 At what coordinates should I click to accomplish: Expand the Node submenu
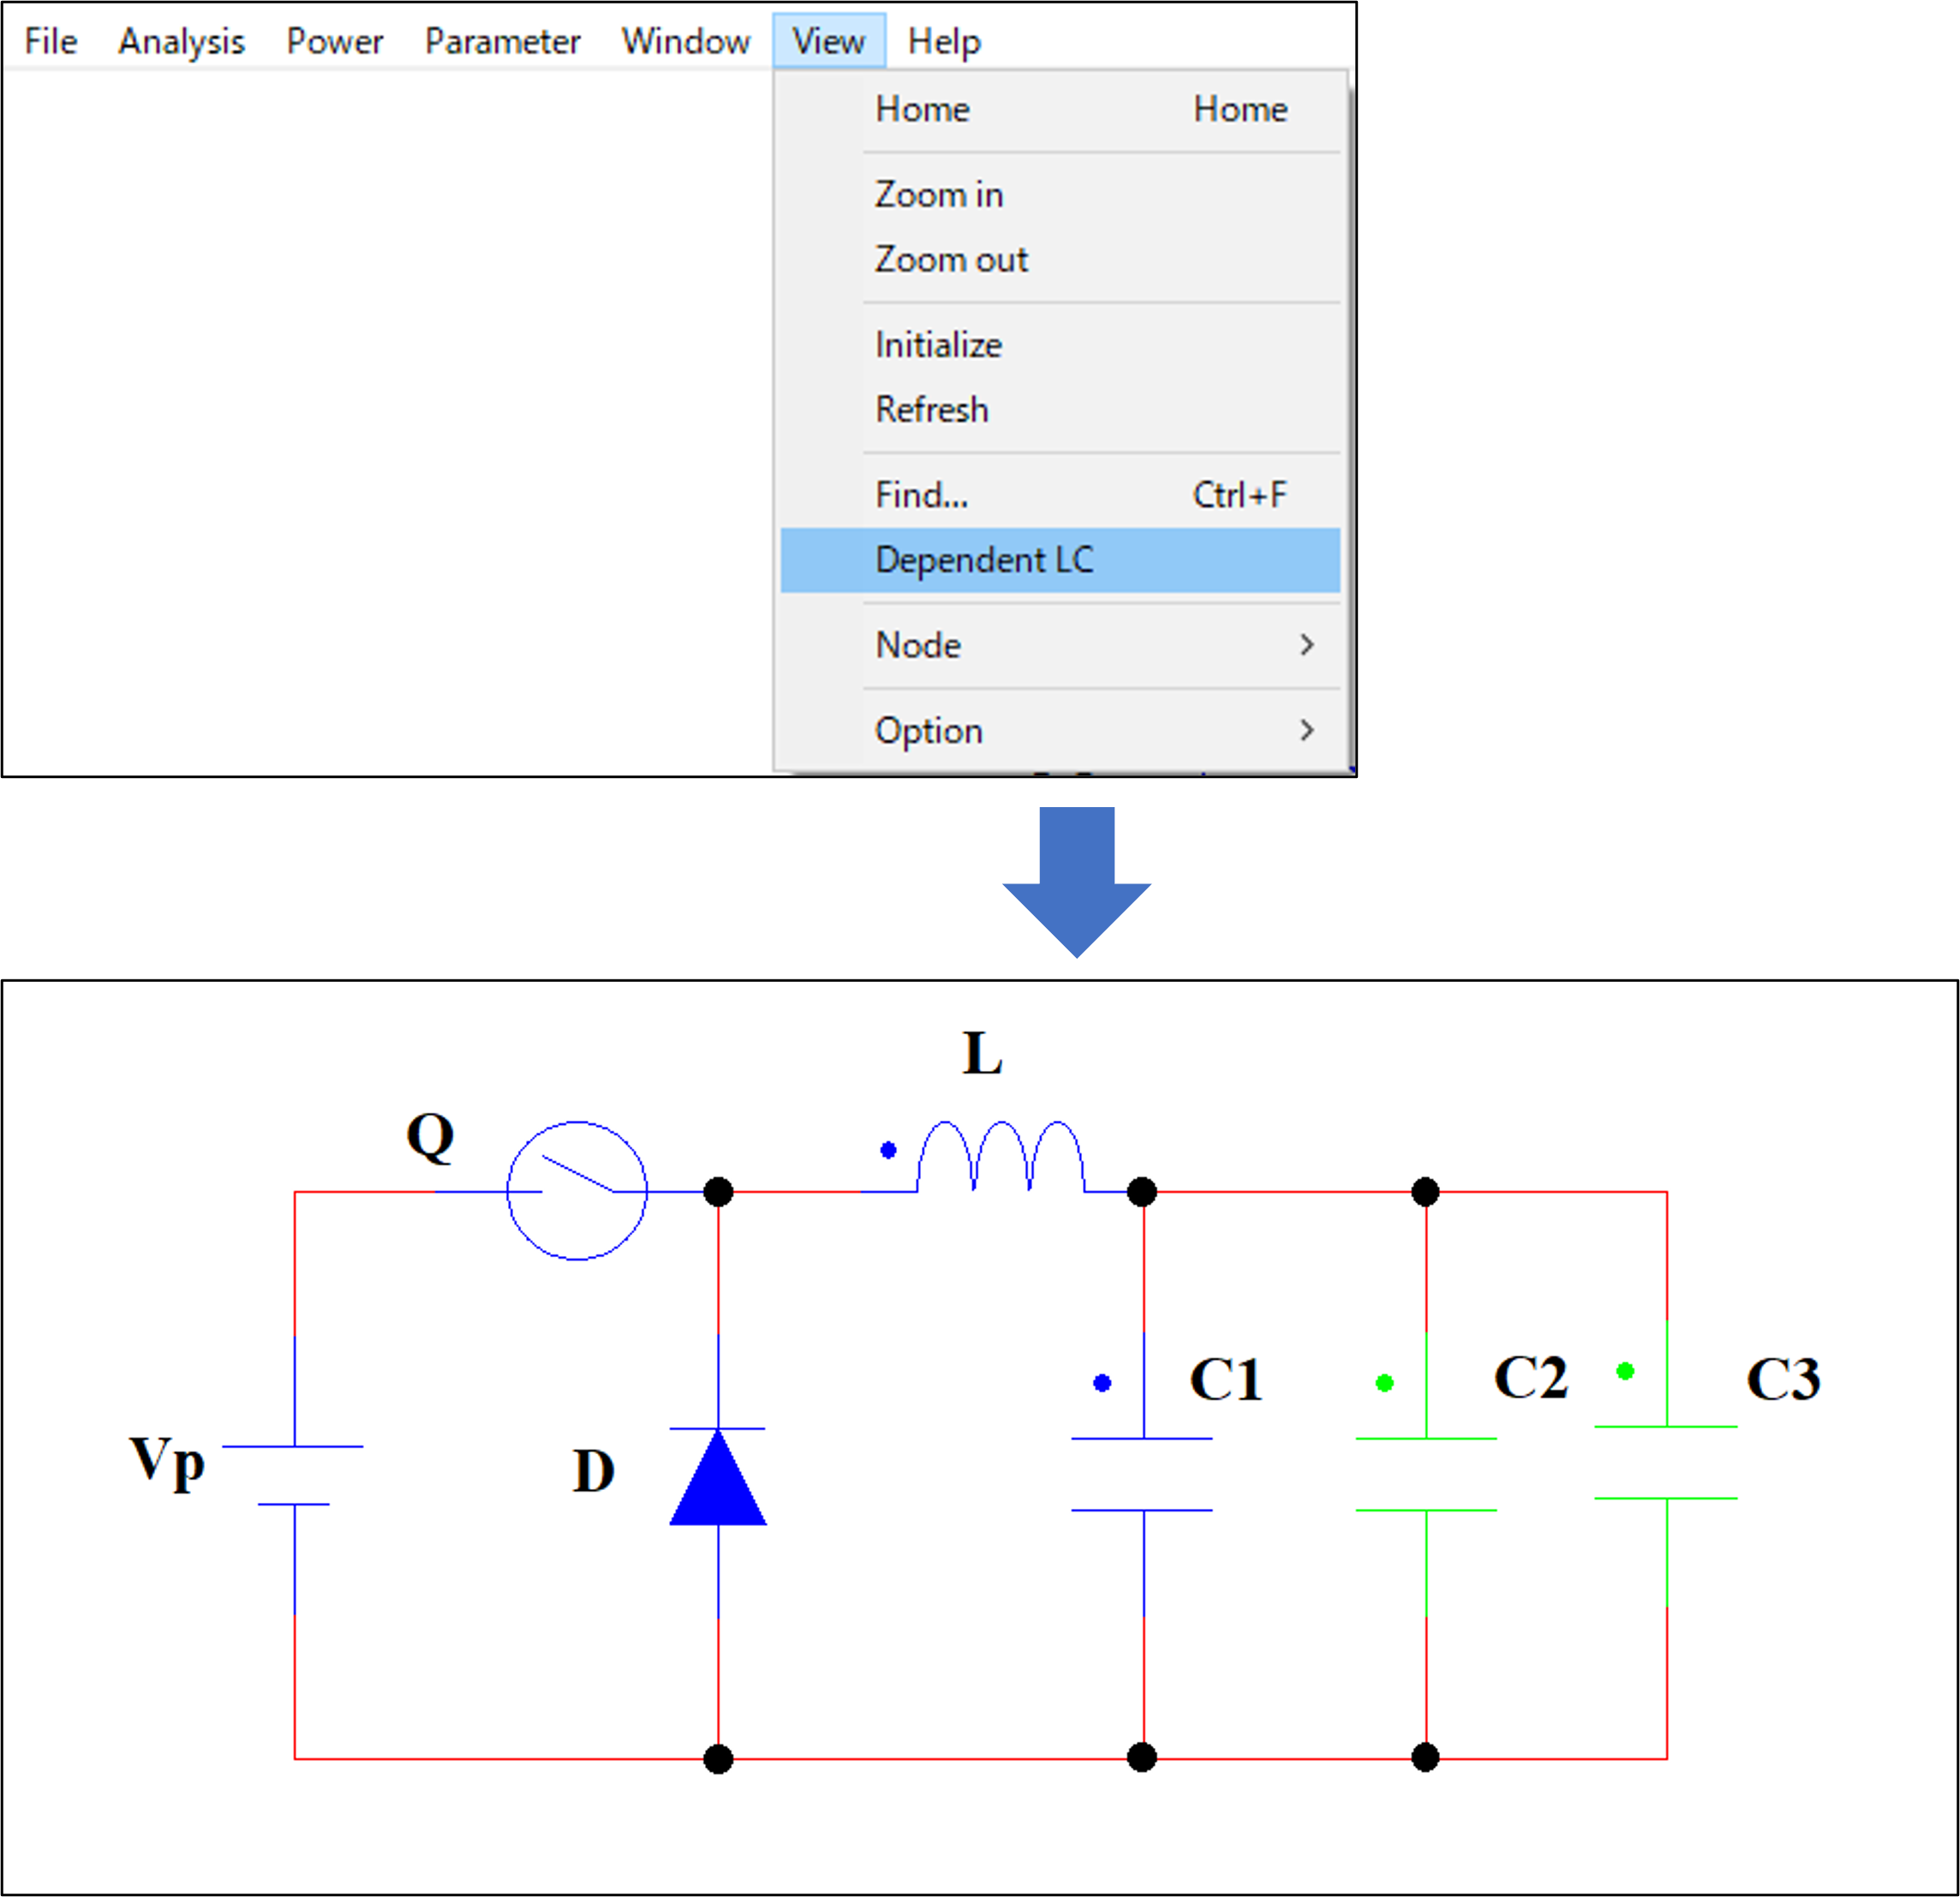click(x=1060, y=645)
